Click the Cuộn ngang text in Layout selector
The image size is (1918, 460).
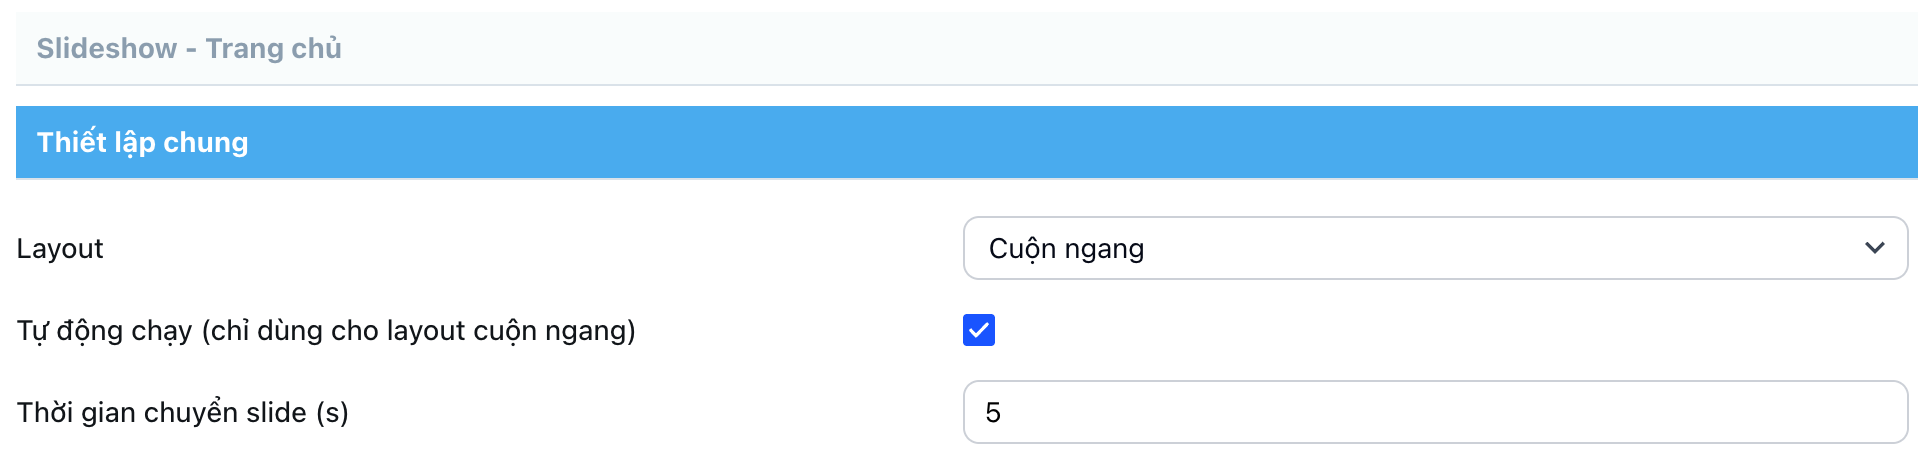click(1066, 249)
